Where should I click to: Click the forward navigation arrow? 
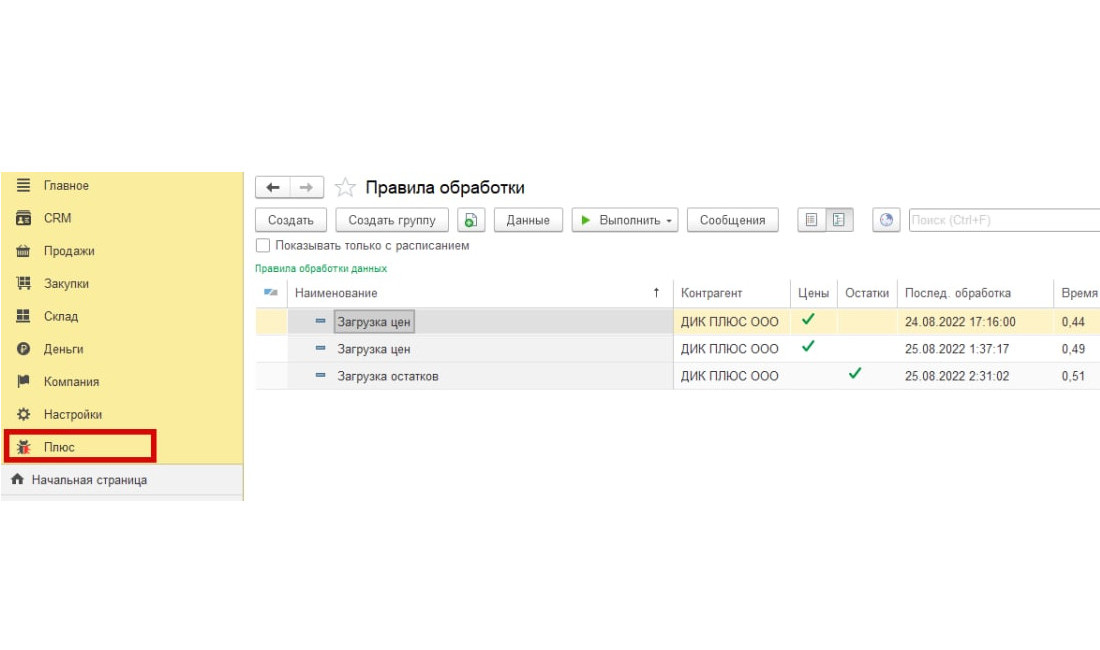pyautogui.click(x=307, y=188)
